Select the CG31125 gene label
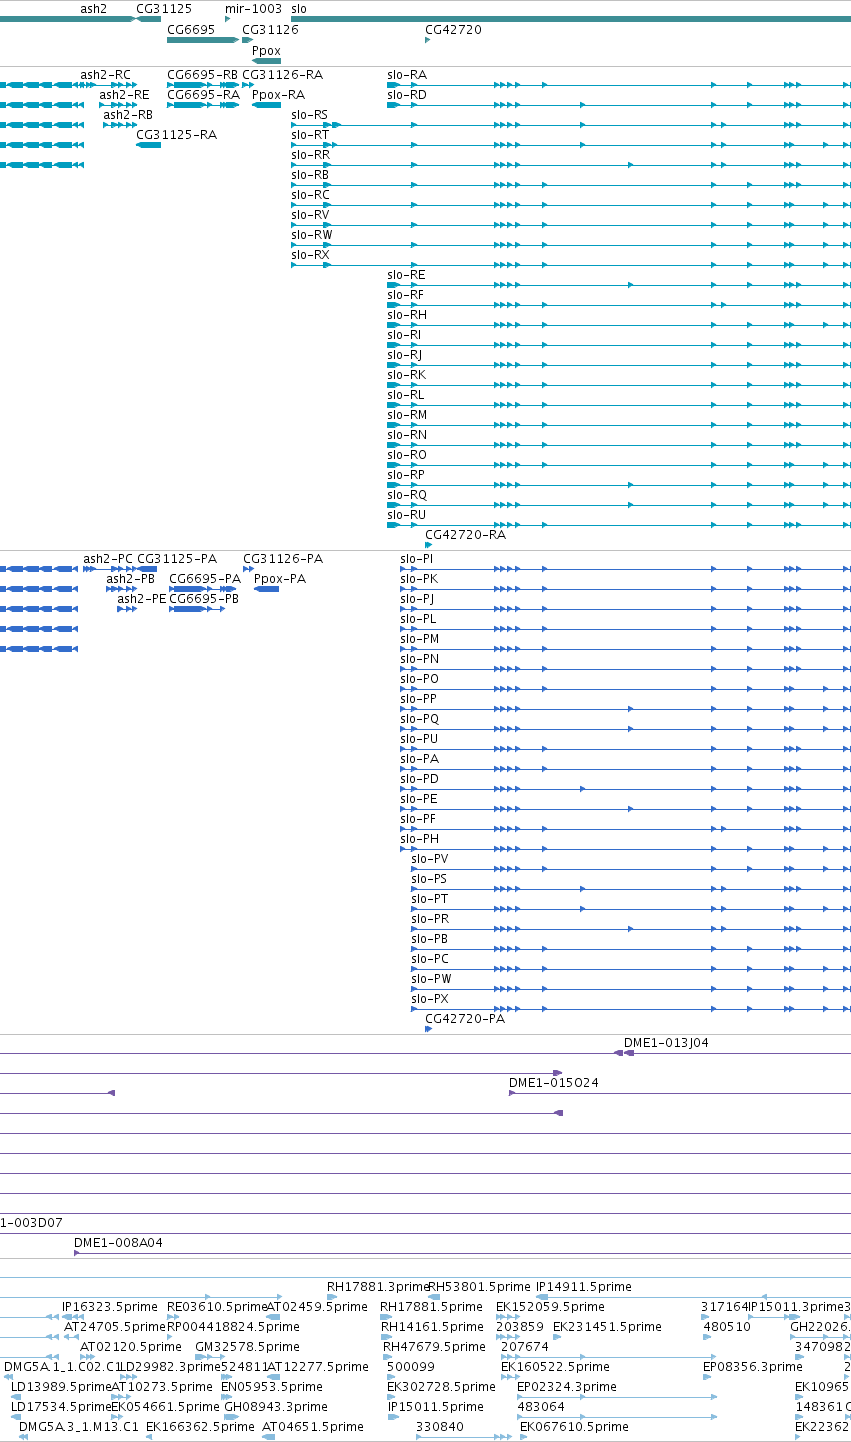Screen dimensions: 851x1442 click(x=163, y=8)
